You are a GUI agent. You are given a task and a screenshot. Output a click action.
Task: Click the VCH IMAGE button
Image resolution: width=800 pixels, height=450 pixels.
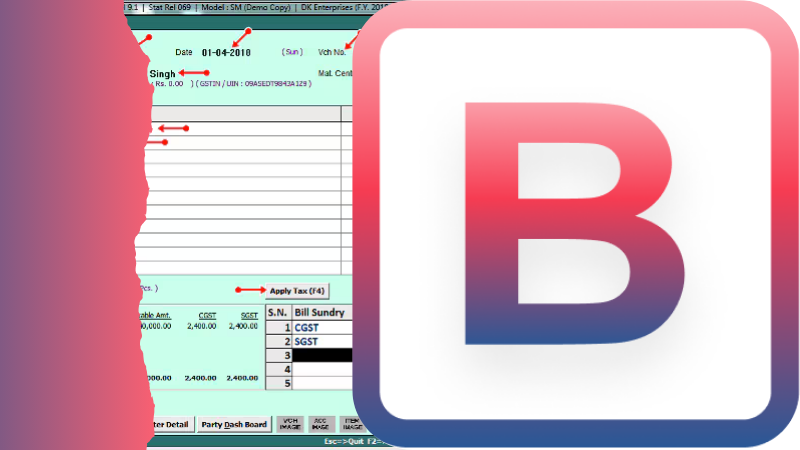tap(290, 424)
